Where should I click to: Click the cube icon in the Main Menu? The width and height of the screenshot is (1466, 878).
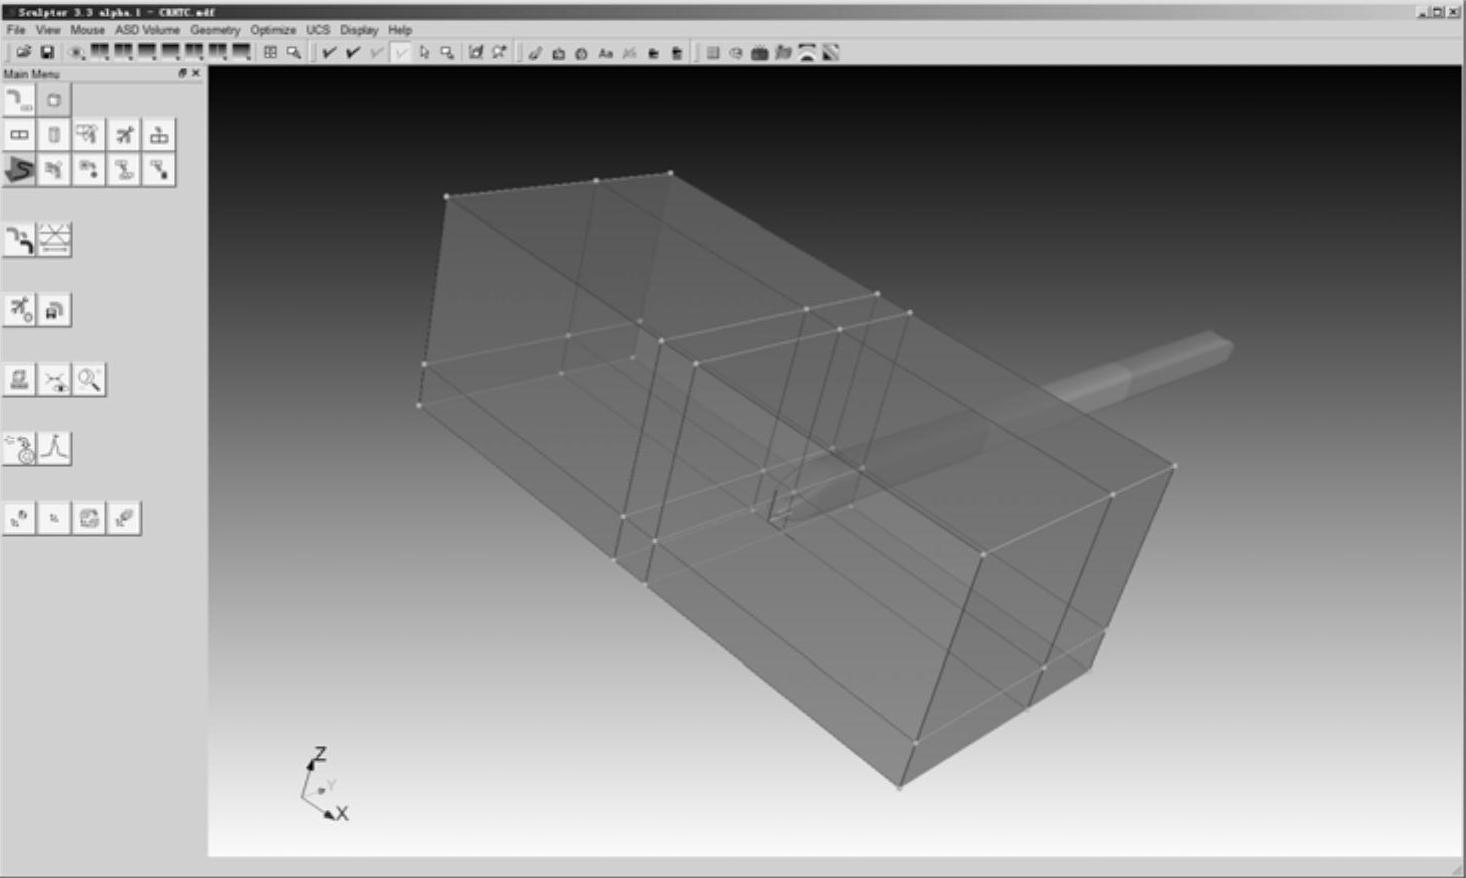54,100
